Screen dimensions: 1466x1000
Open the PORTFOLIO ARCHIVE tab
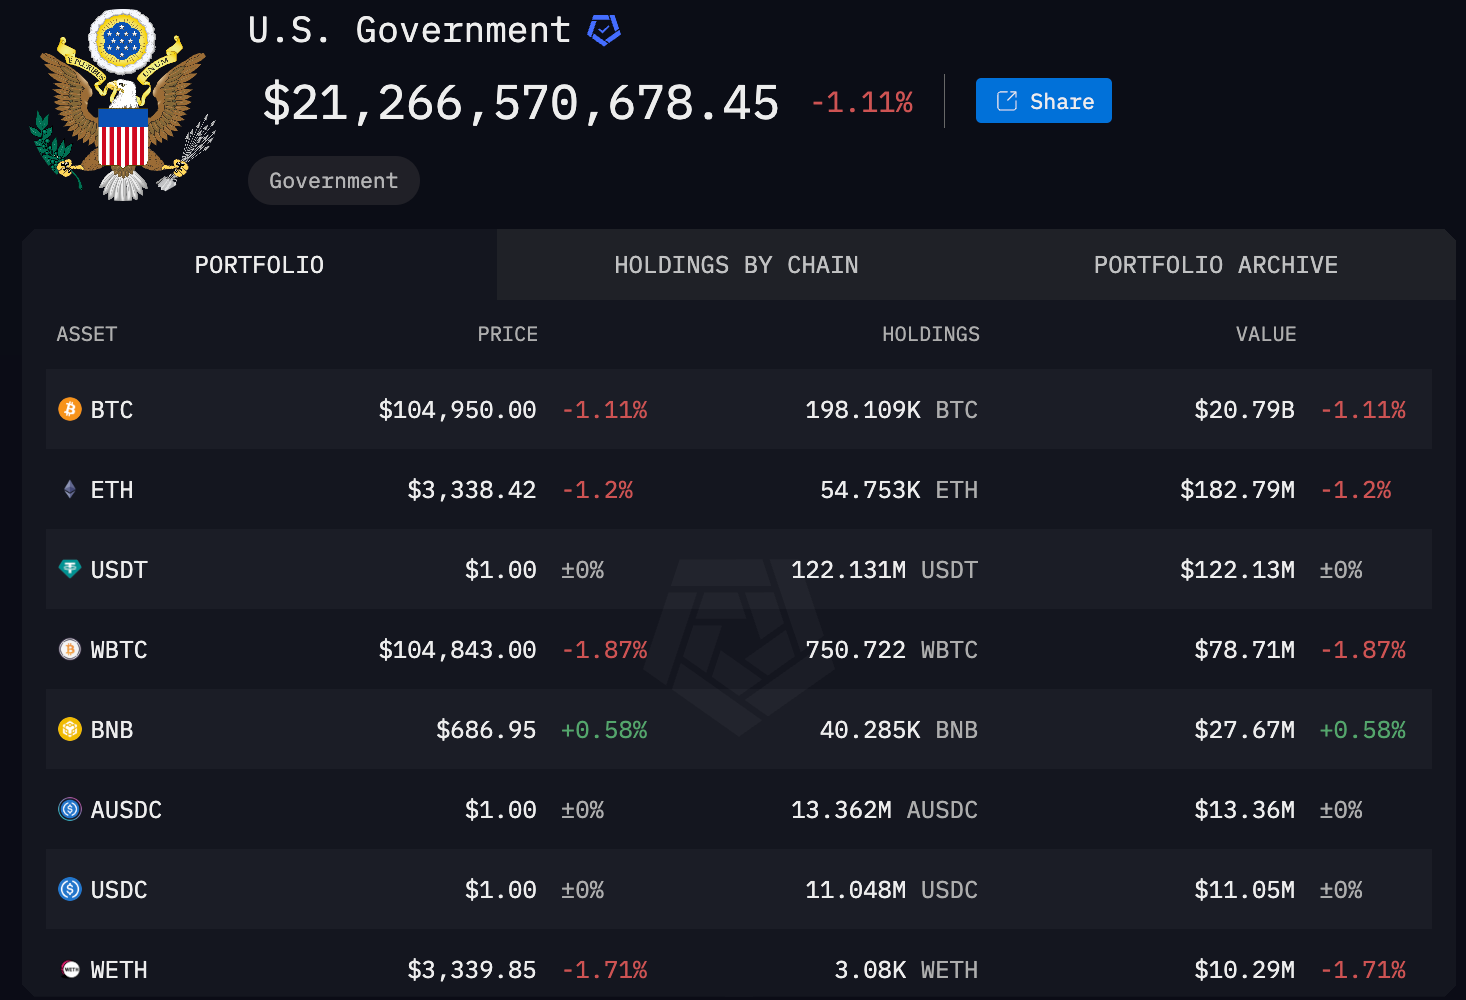click(x=1216, y=265)
